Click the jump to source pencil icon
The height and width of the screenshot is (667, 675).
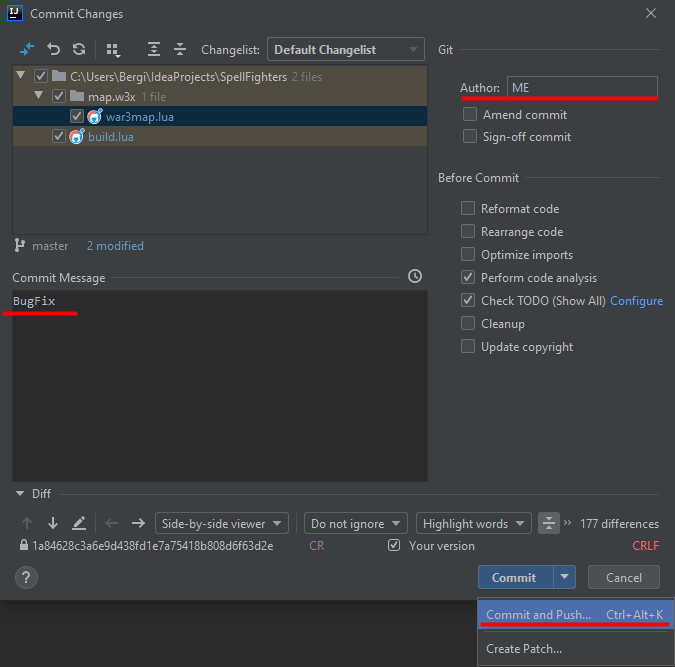(79, 523)
